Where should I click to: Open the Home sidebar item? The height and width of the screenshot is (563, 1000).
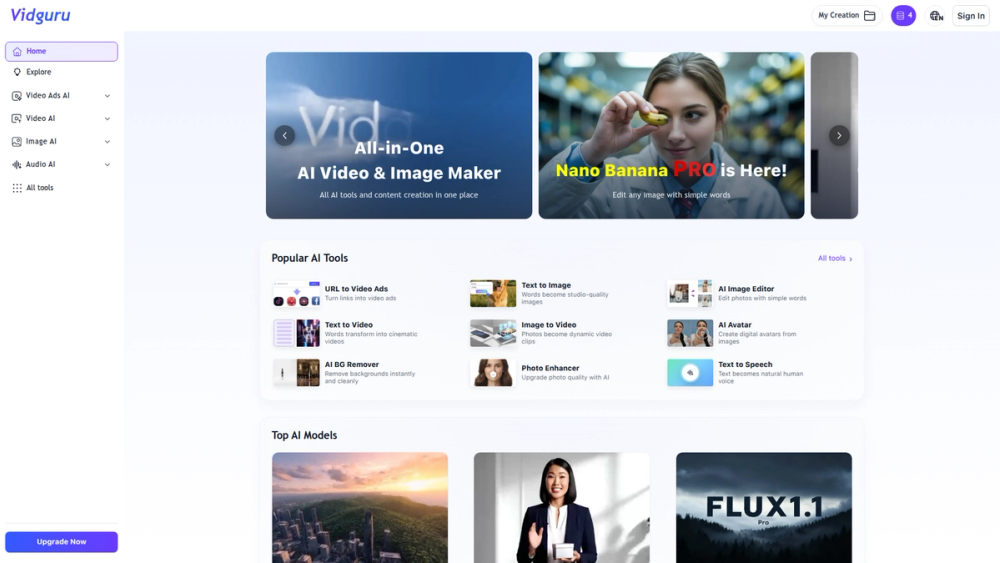pyautogui.click(x=61, y=51)
